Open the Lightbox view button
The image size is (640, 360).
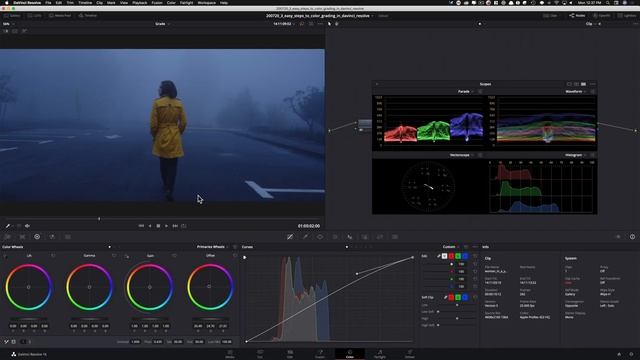click(626, 16)
